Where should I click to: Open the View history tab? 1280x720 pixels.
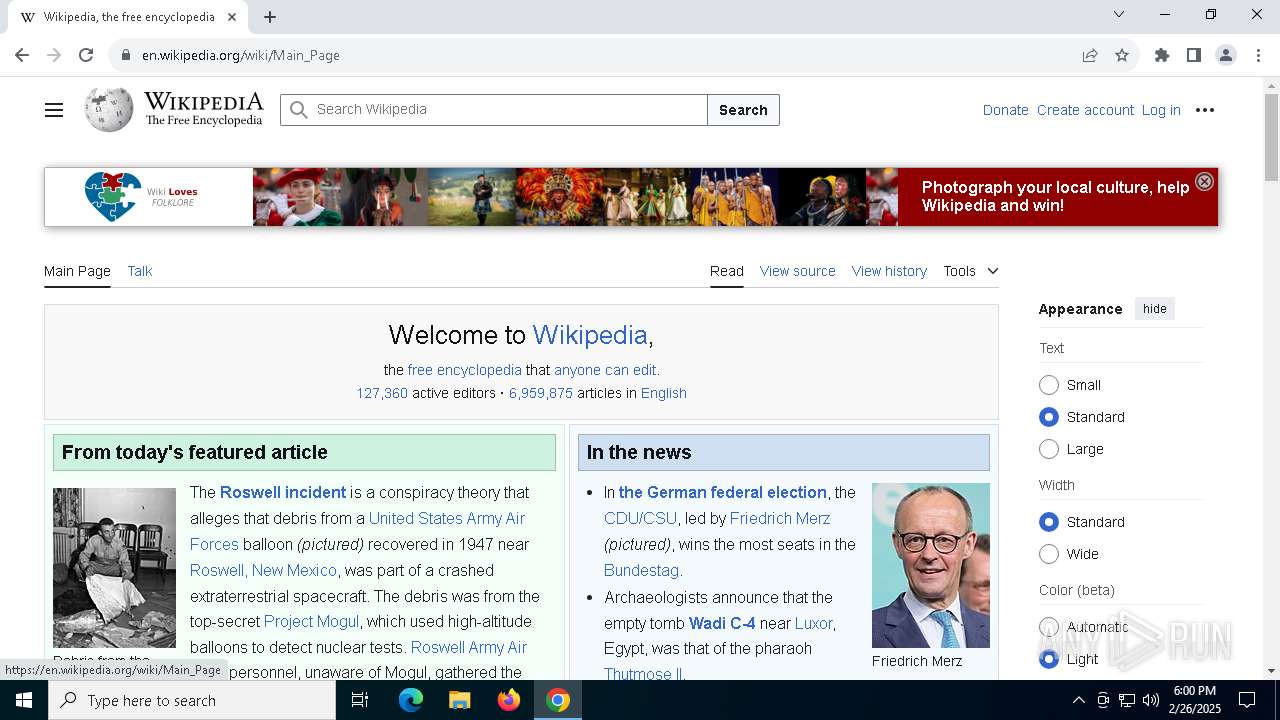coord(889,271)
